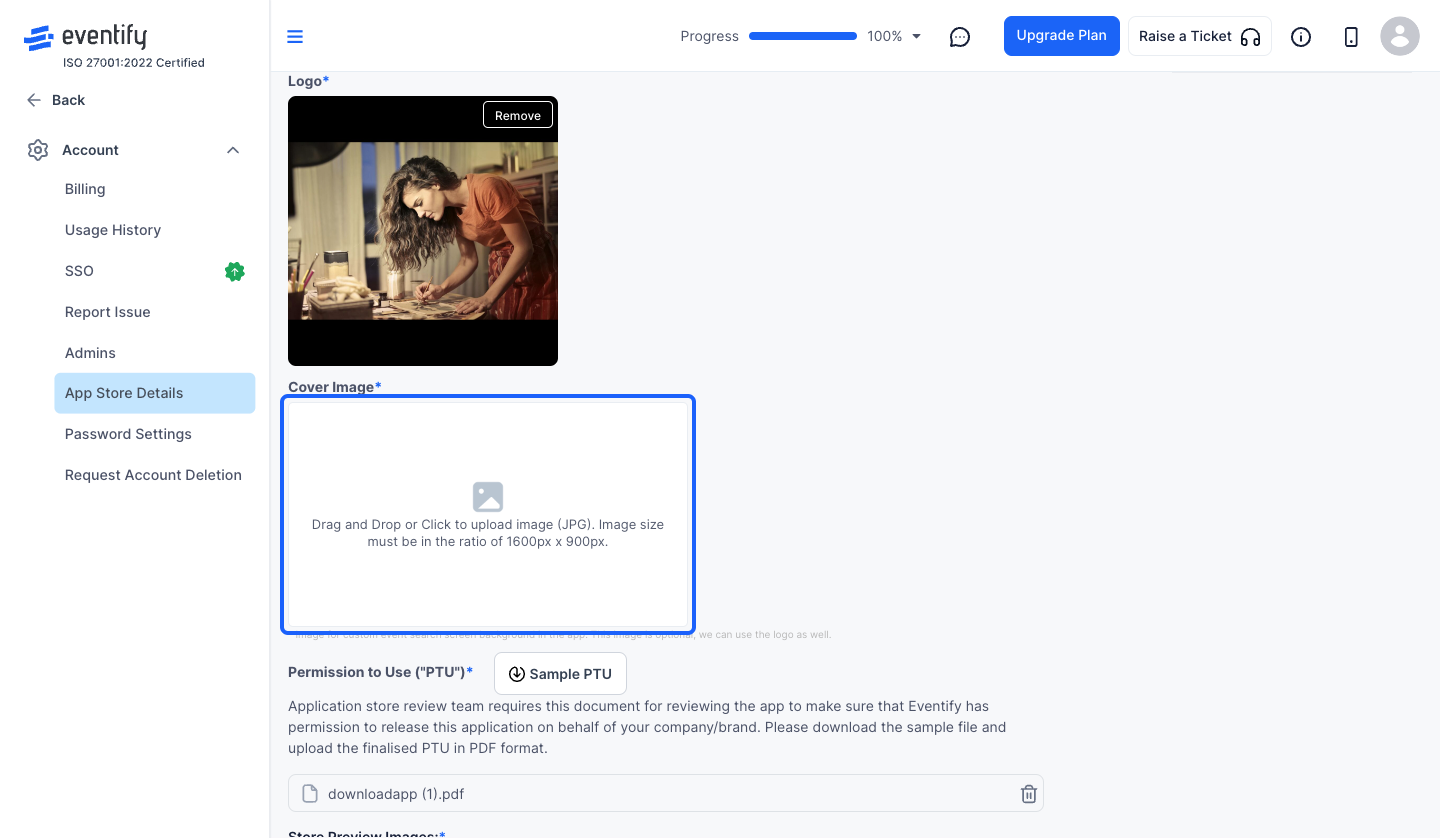Click the info circle icon

click(1301, 37)
